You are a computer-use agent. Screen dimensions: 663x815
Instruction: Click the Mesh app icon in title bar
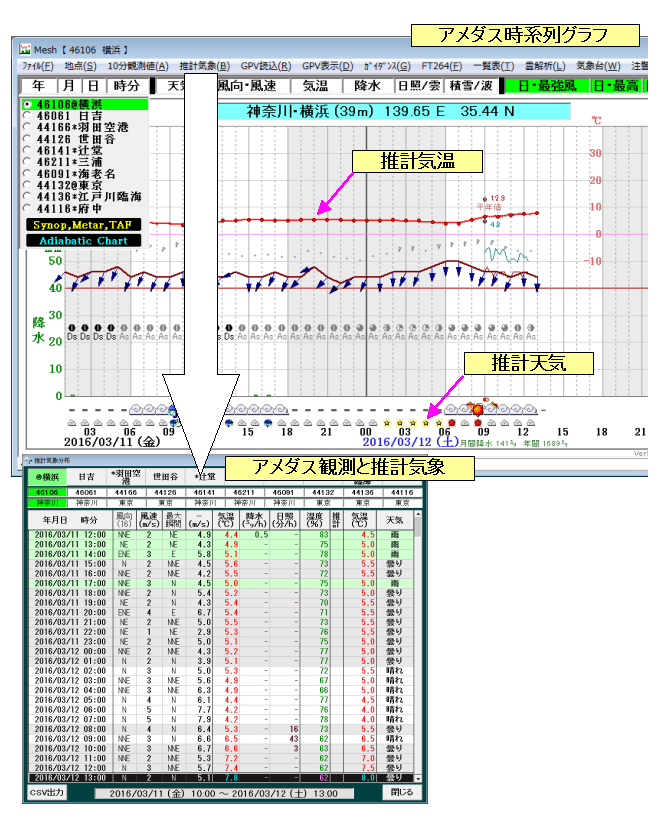coord(25,49)
